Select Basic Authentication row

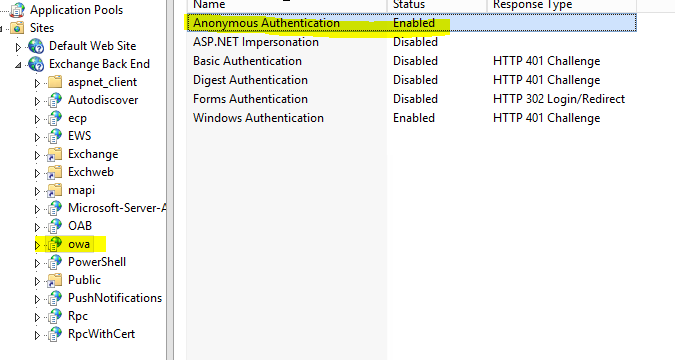pos(412,61)
